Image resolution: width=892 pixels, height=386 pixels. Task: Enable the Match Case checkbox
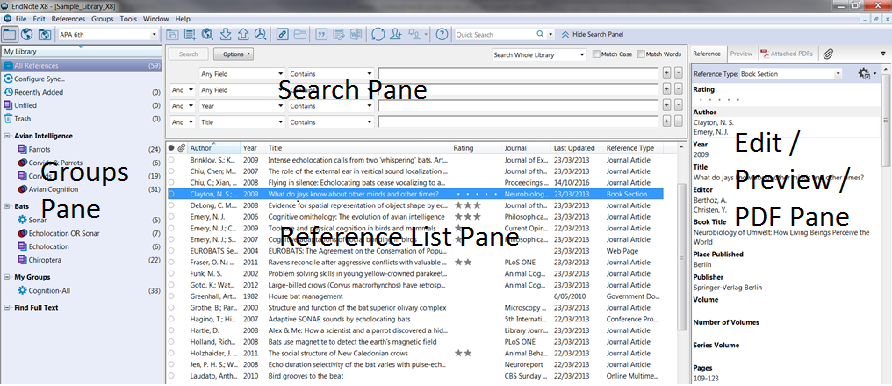[x=597, y=55]
